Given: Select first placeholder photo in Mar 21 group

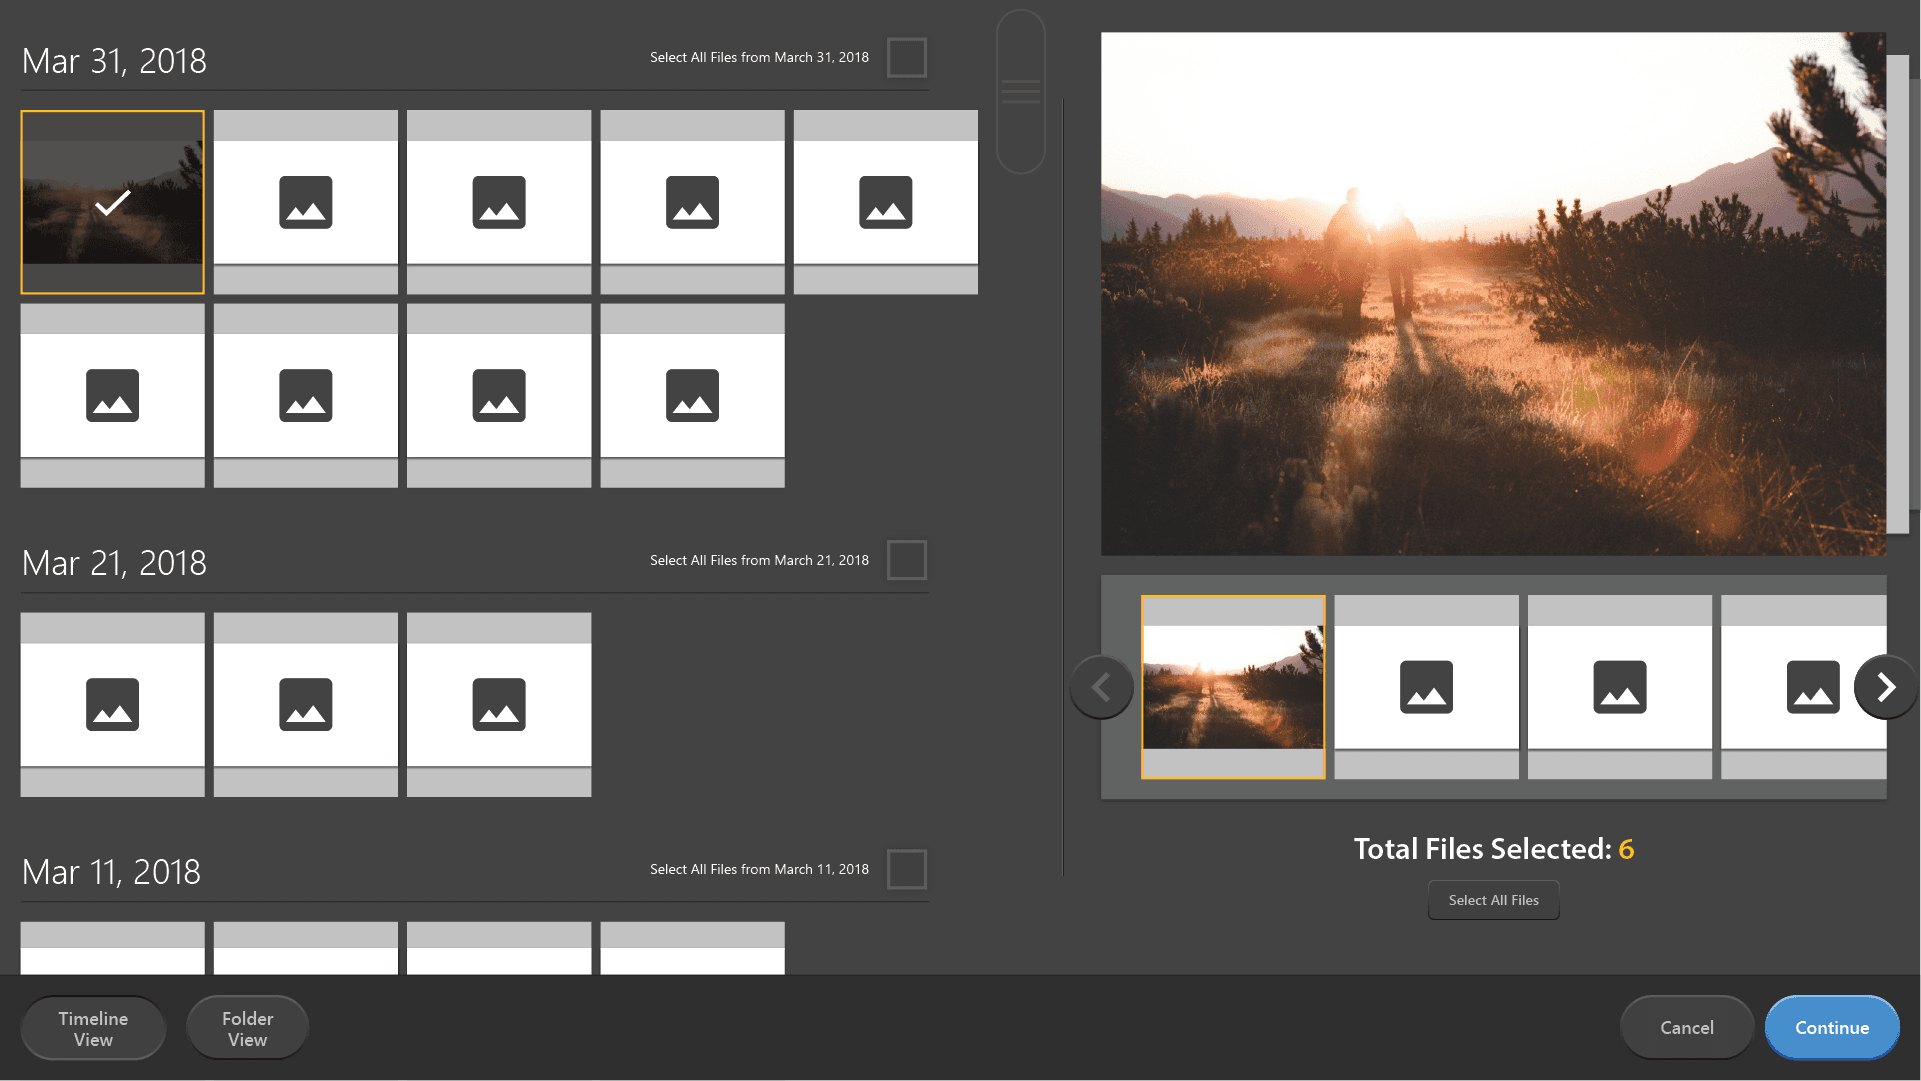Looking at the screenshot, I should 112,704.
